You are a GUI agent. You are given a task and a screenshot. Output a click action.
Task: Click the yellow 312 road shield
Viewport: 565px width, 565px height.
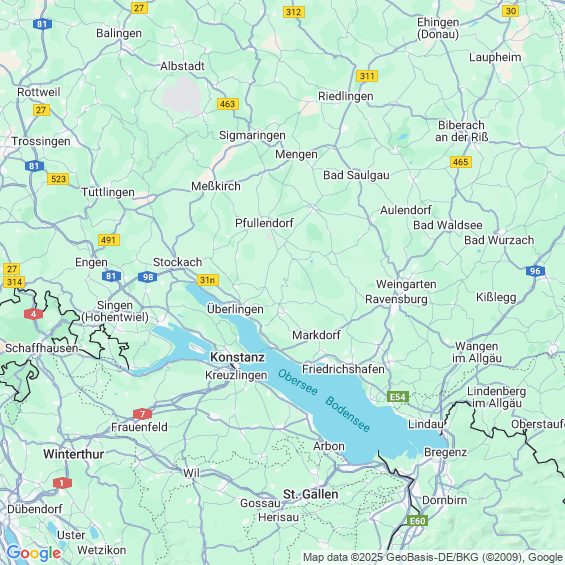tap(293, 12)
